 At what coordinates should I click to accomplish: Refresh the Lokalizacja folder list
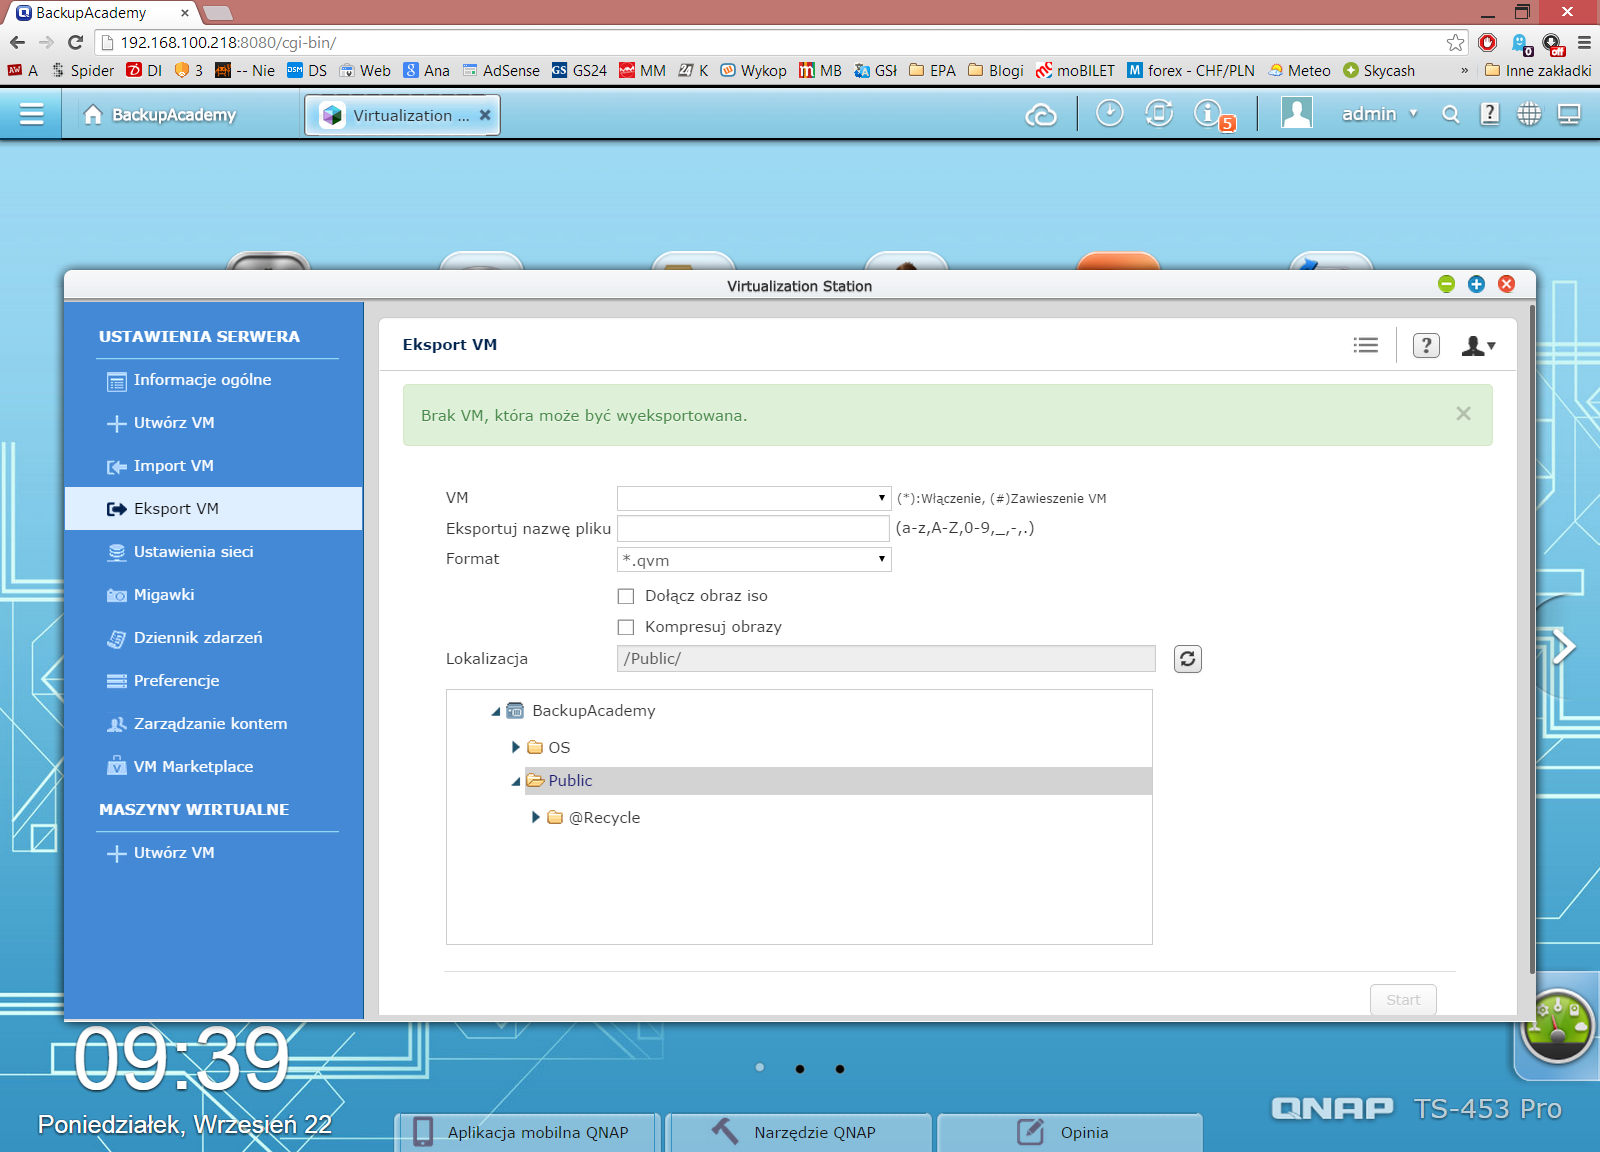pos(1187,659)
